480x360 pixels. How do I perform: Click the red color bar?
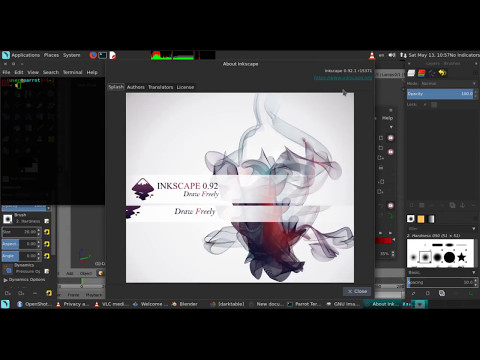(383, 240)
